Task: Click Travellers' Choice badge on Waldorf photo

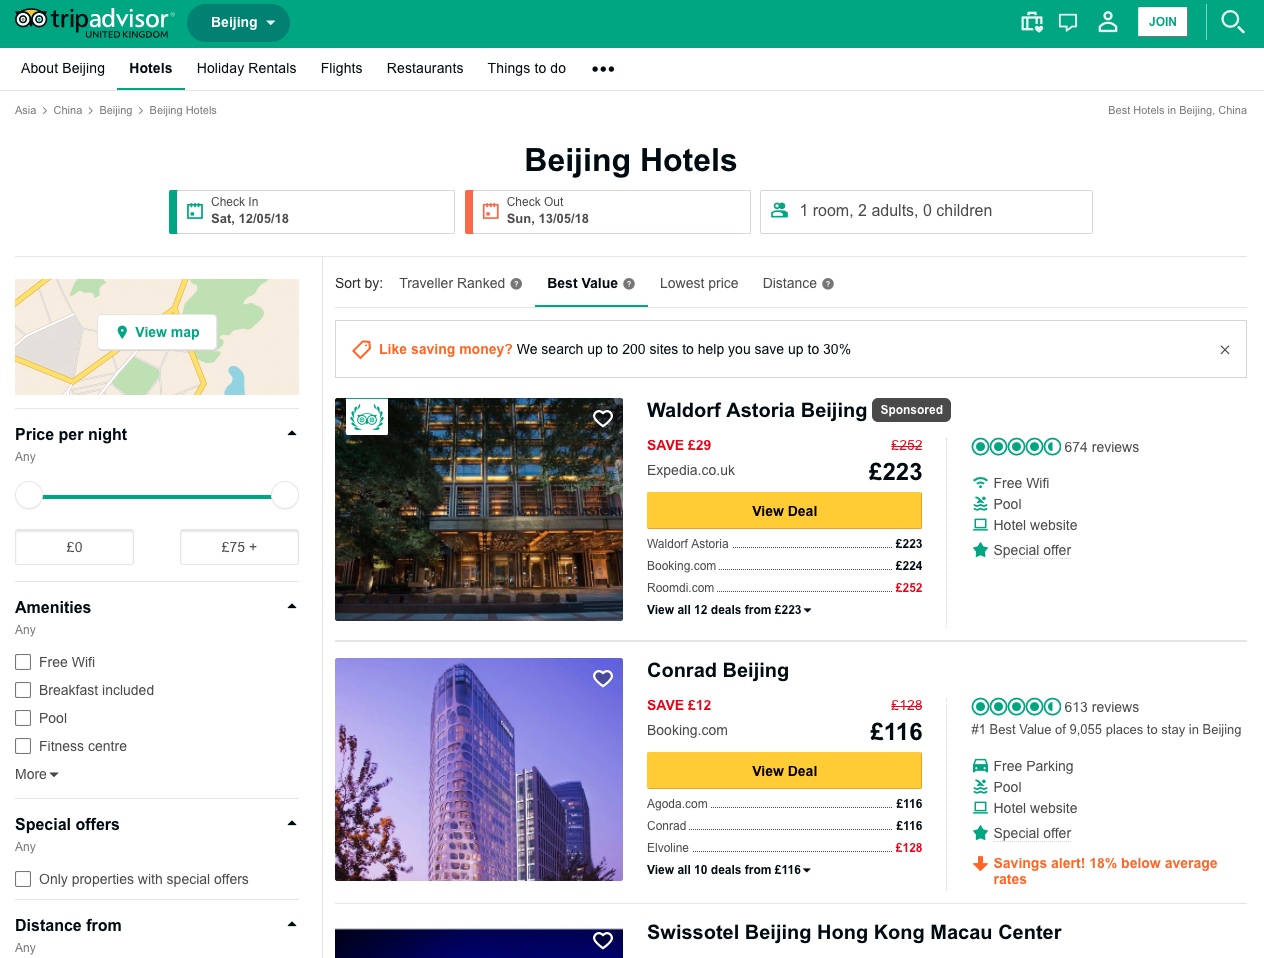Action: (367, 418)
